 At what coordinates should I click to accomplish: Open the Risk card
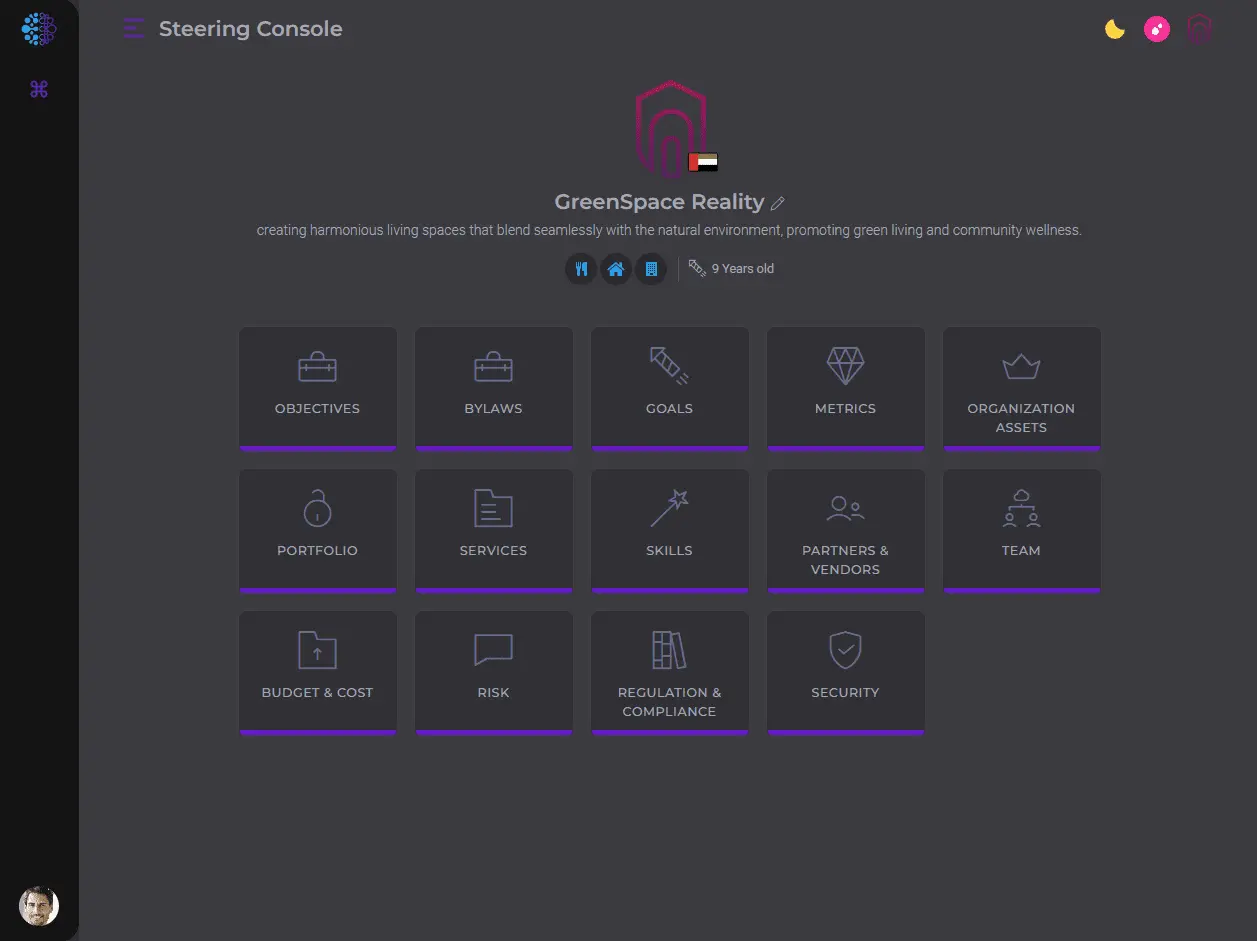coord(494,673)
